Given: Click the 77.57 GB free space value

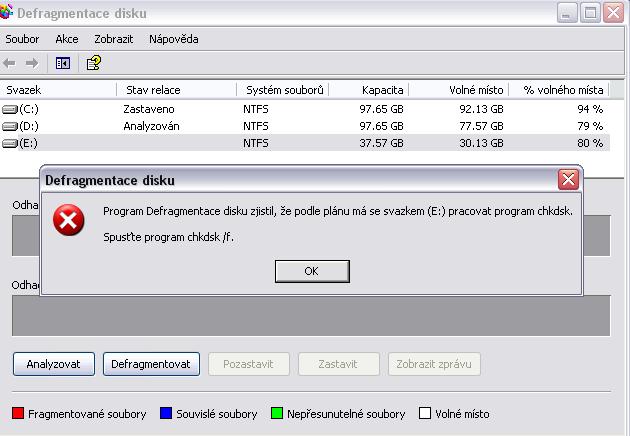Looking at the screenshot, I should click(x=481, y=127).
